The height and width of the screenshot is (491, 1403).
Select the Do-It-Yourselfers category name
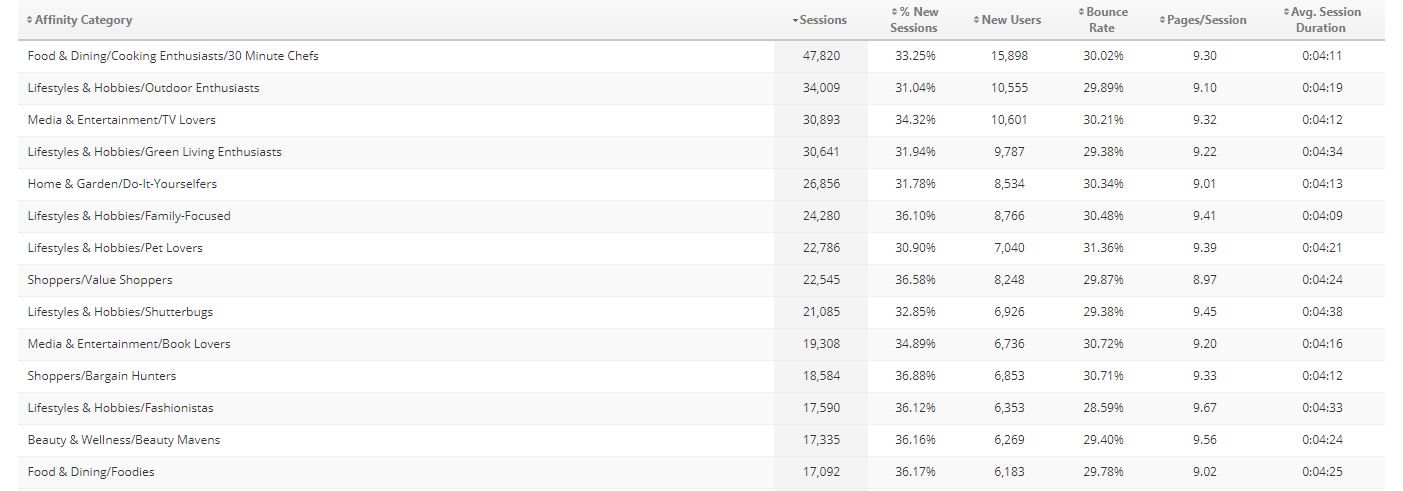coord(122,184)
